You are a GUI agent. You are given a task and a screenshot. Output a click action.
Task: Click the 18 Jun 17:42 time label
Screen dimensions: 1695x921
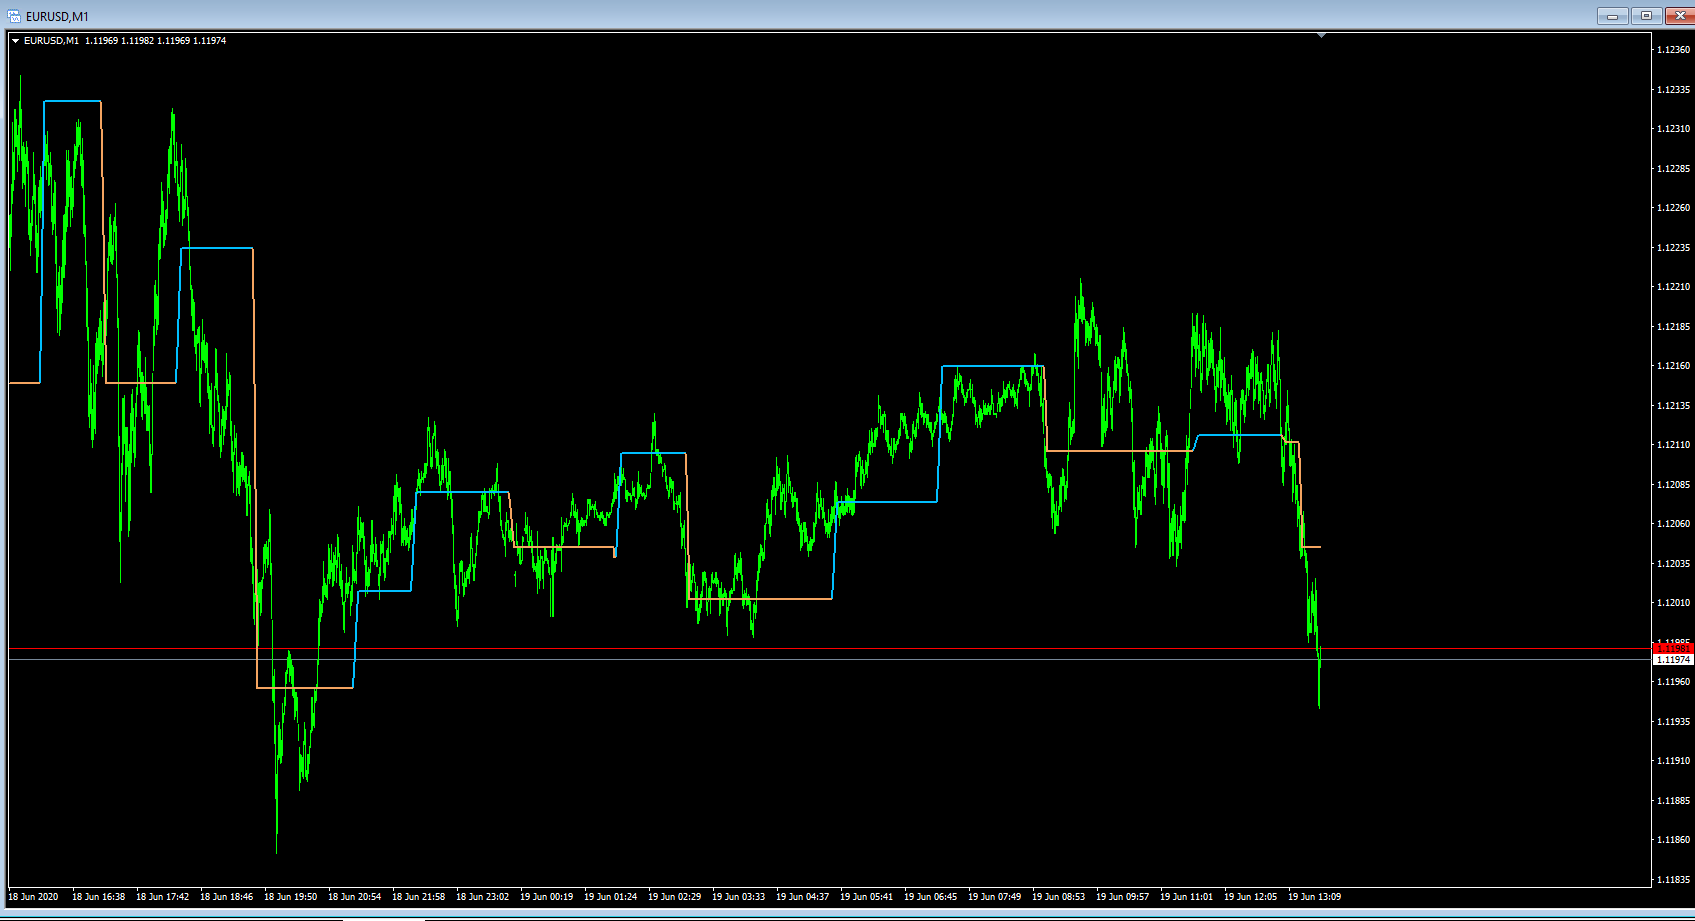coord(162,897)
